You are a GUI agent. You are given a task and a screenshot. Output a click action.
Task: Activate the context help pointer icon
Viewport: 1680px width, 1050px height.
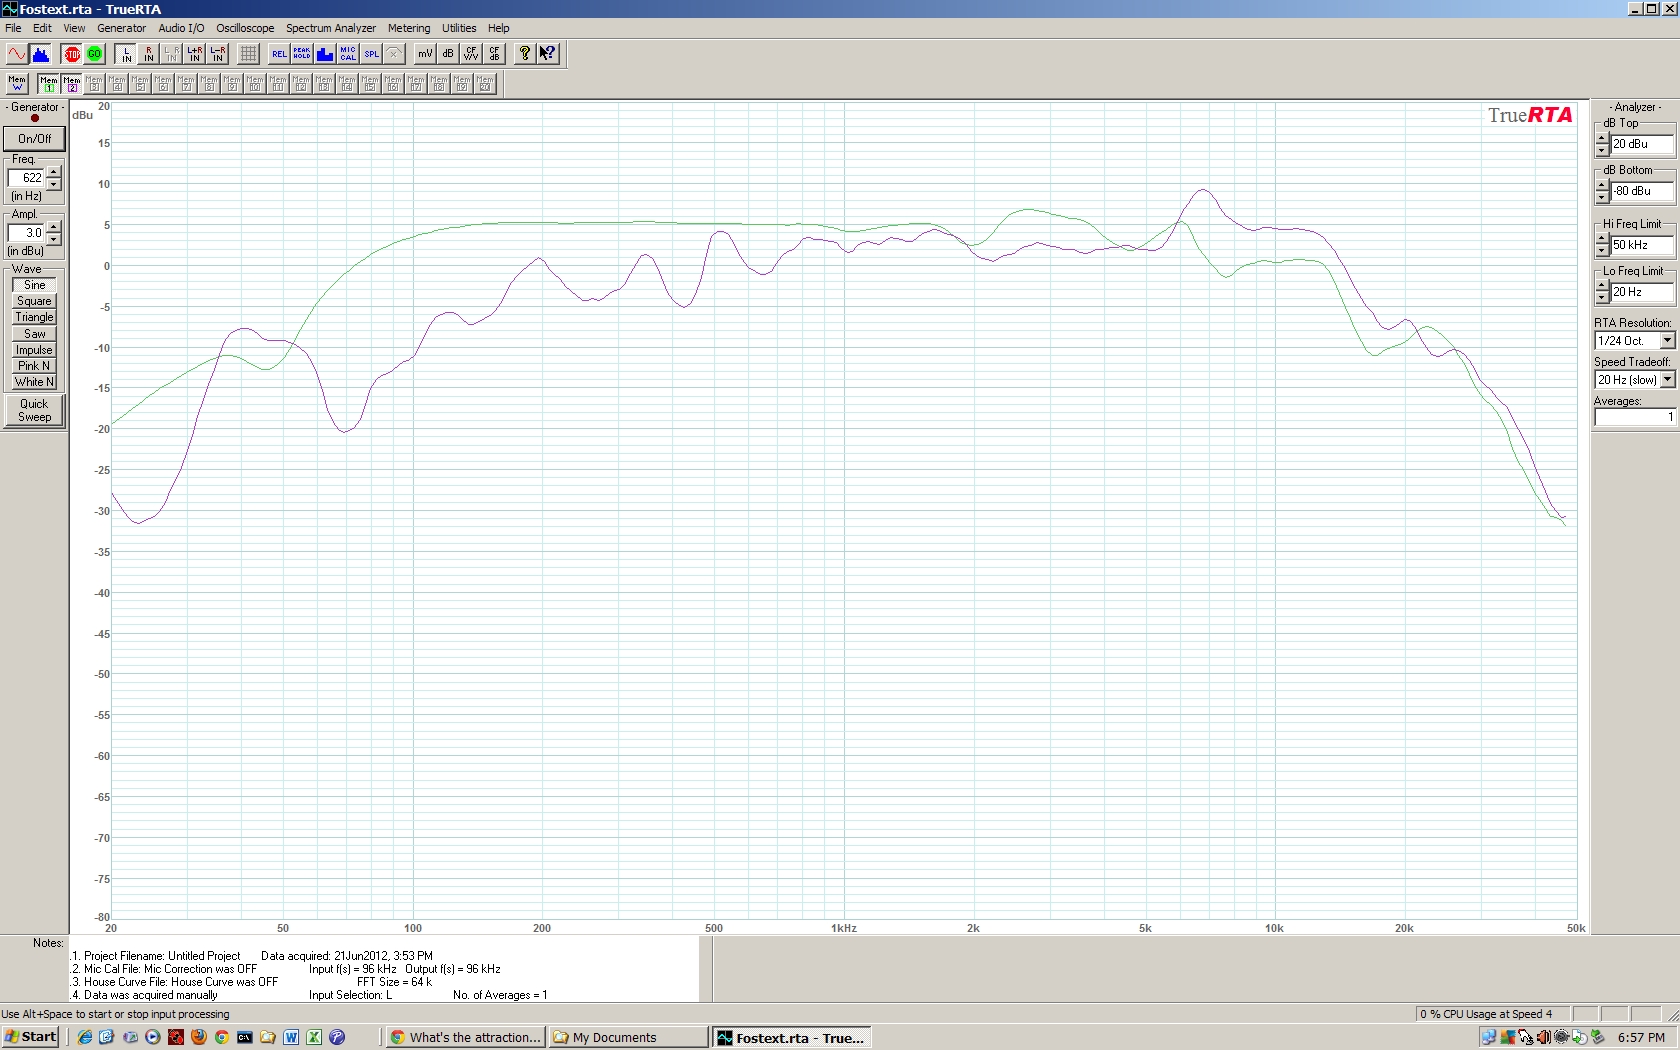(548, 54)
